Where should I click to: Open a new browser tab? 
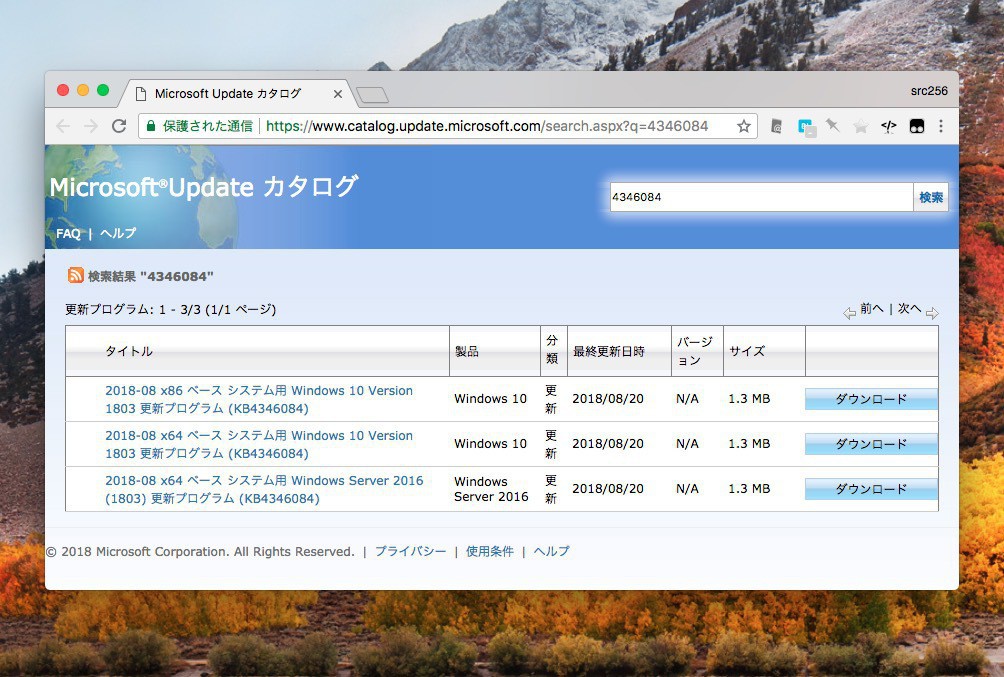tap(372, 95)
